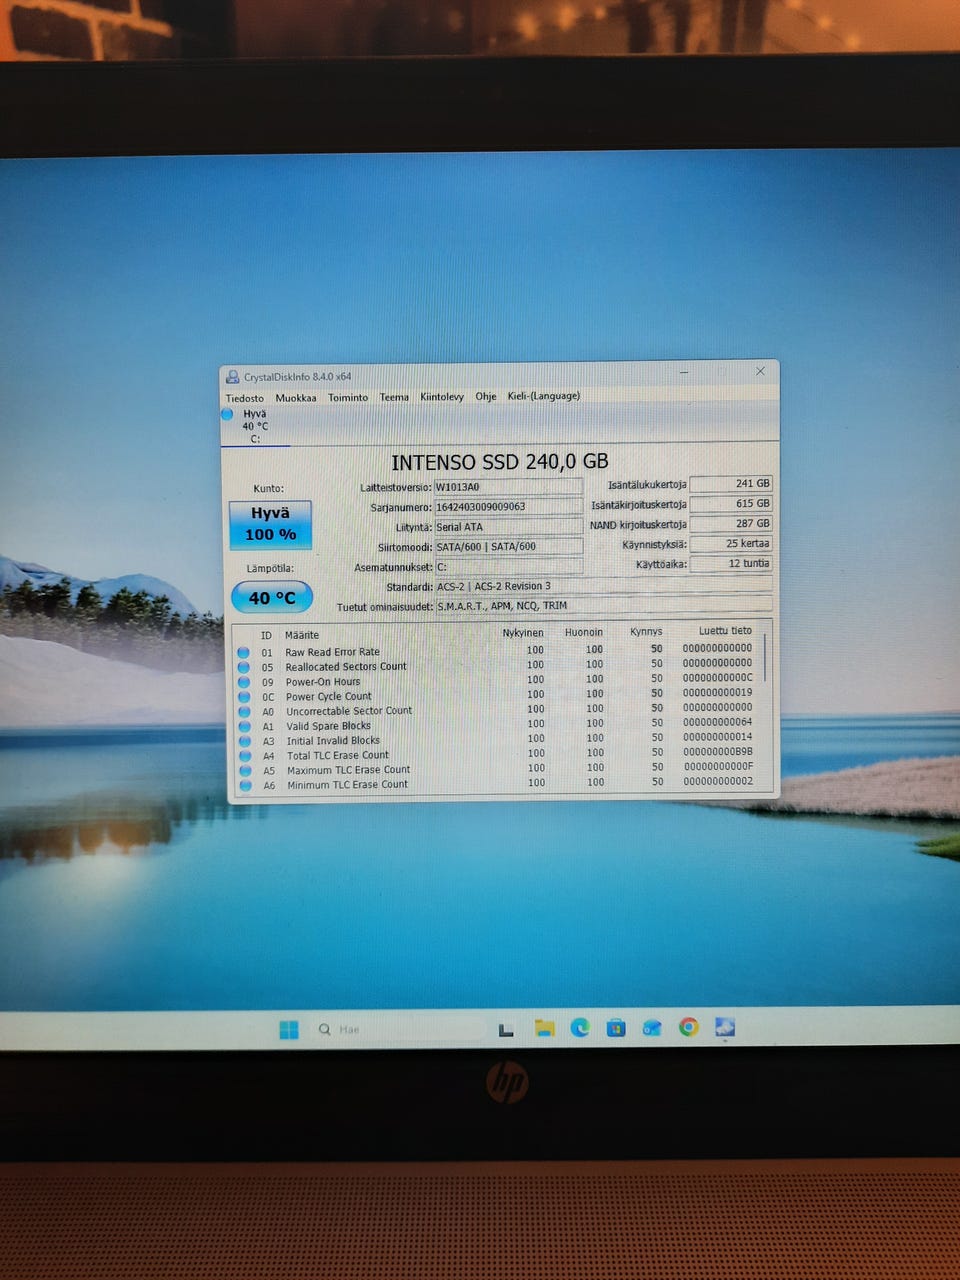
Task: Click the power-on hours value 12 tuntia
Action: [x=731, y=564]
